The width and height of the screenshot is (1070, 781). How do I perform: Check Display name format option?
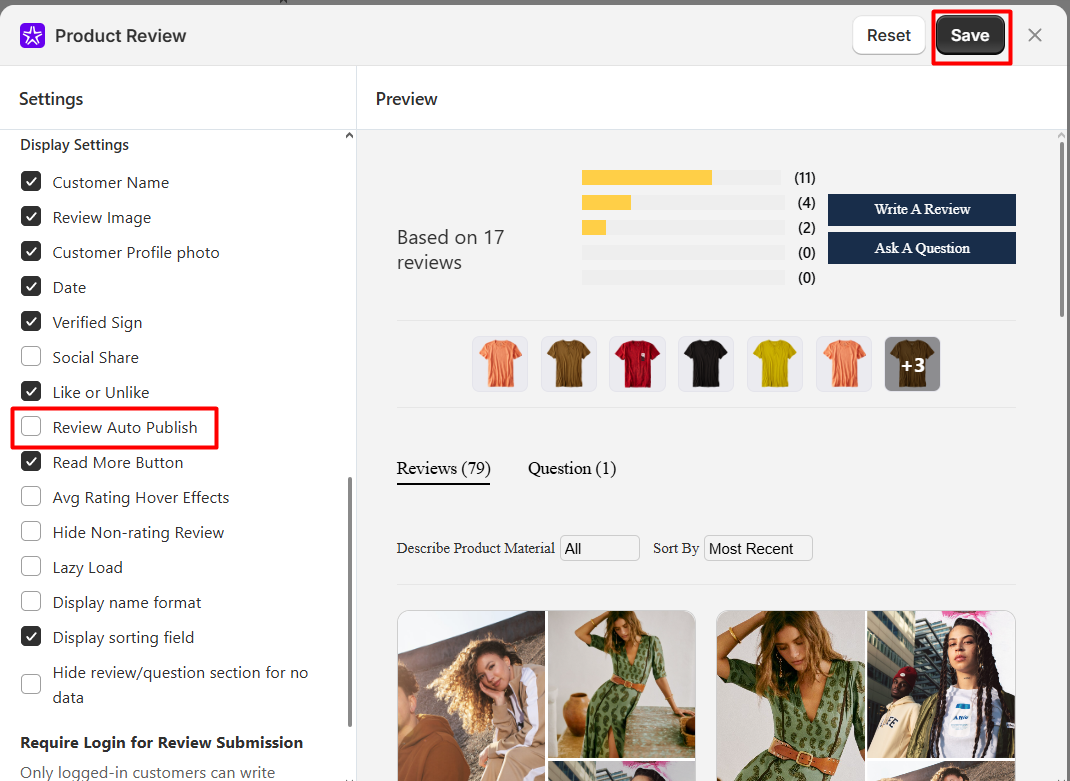[31, 601]
